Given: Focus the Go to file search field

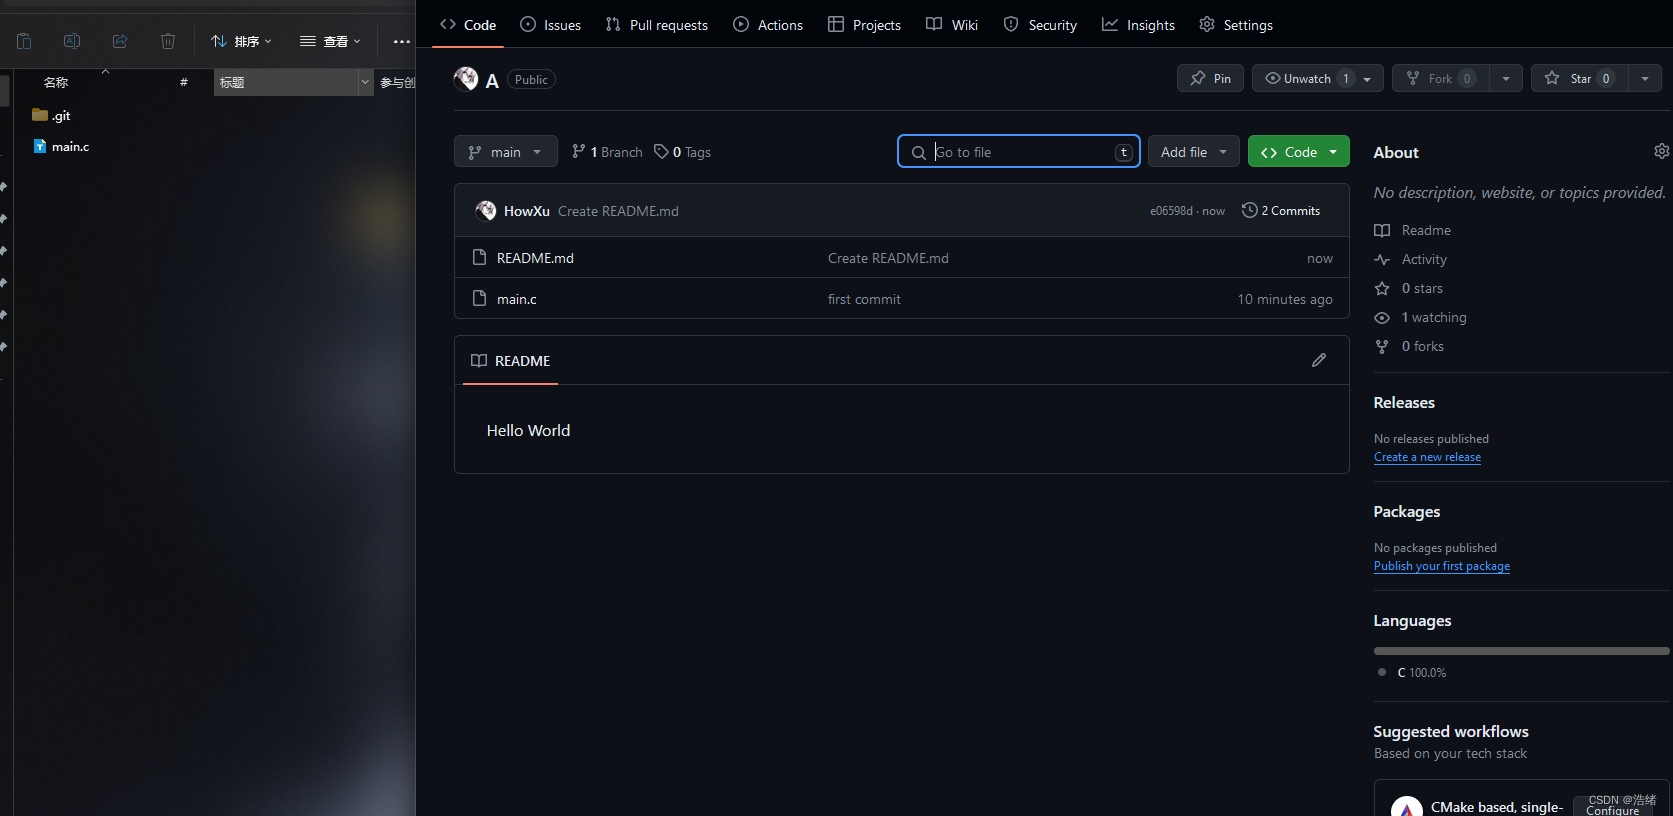Looking at the screenshot, I should click(x=1019, y=152).
